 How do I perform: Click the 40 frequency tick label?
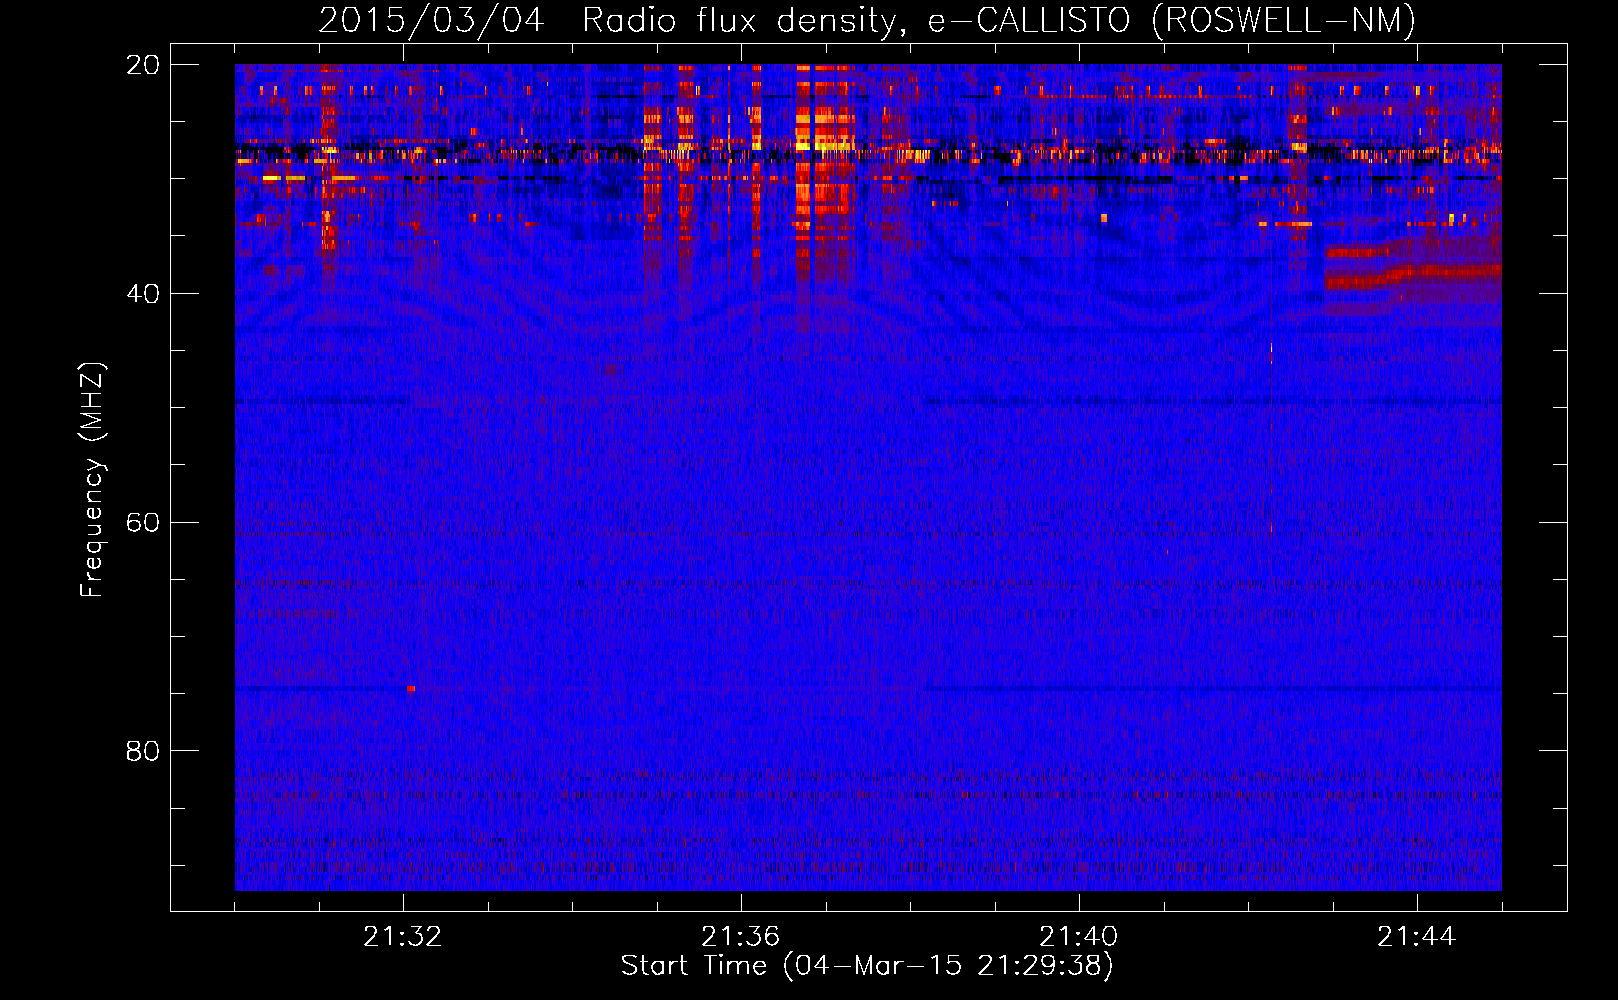[143, 294]
